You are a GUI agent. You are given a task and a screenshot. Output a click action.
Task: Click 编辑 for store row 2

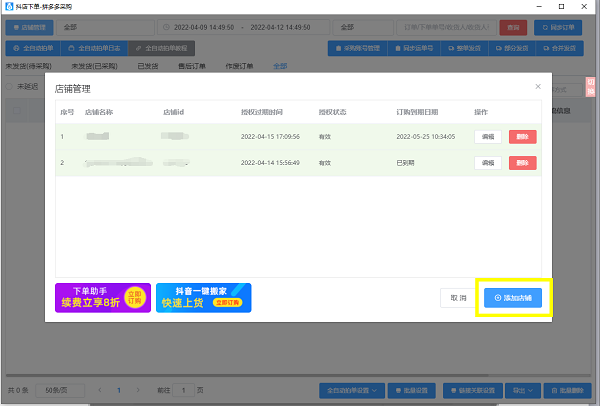click(x=487, y=162)
